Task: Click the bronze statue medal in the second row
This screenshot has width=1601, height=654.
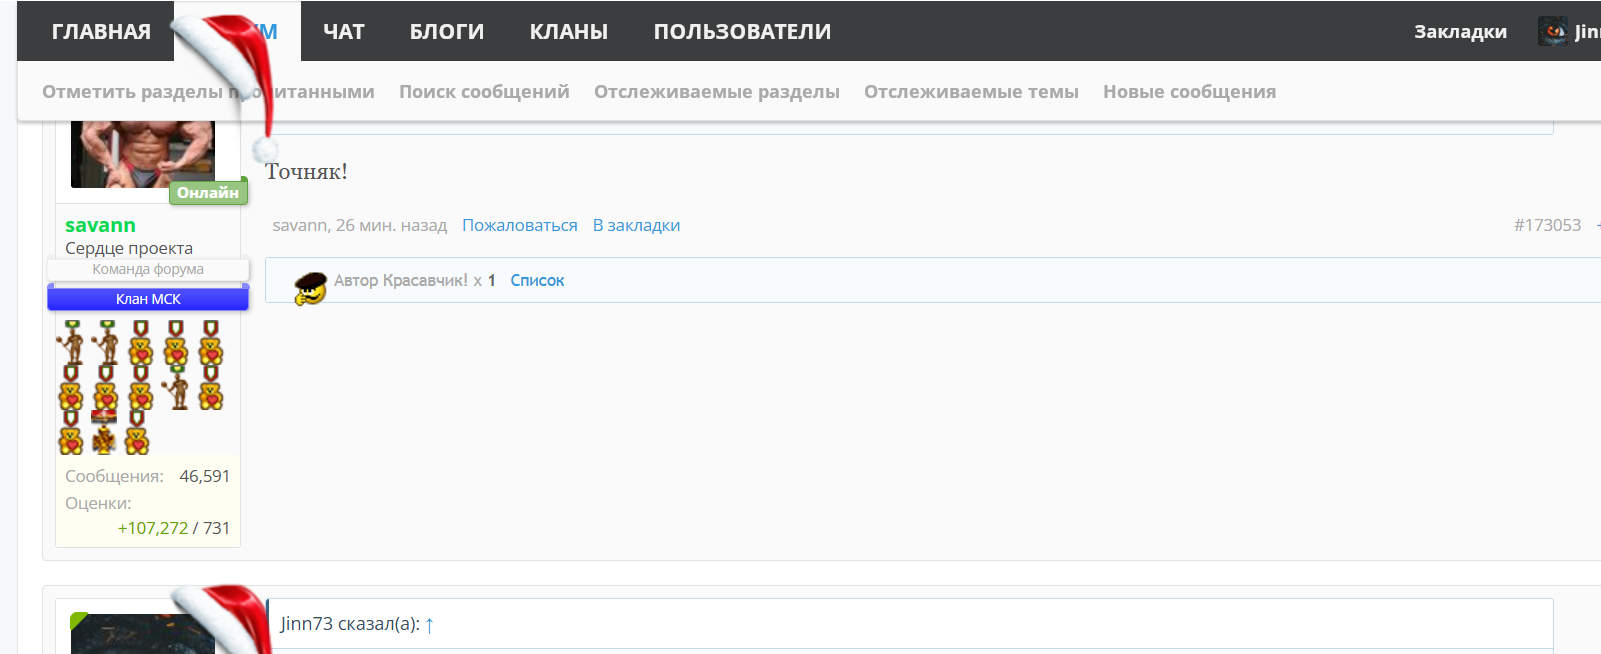Action: [x=176, y=388]
